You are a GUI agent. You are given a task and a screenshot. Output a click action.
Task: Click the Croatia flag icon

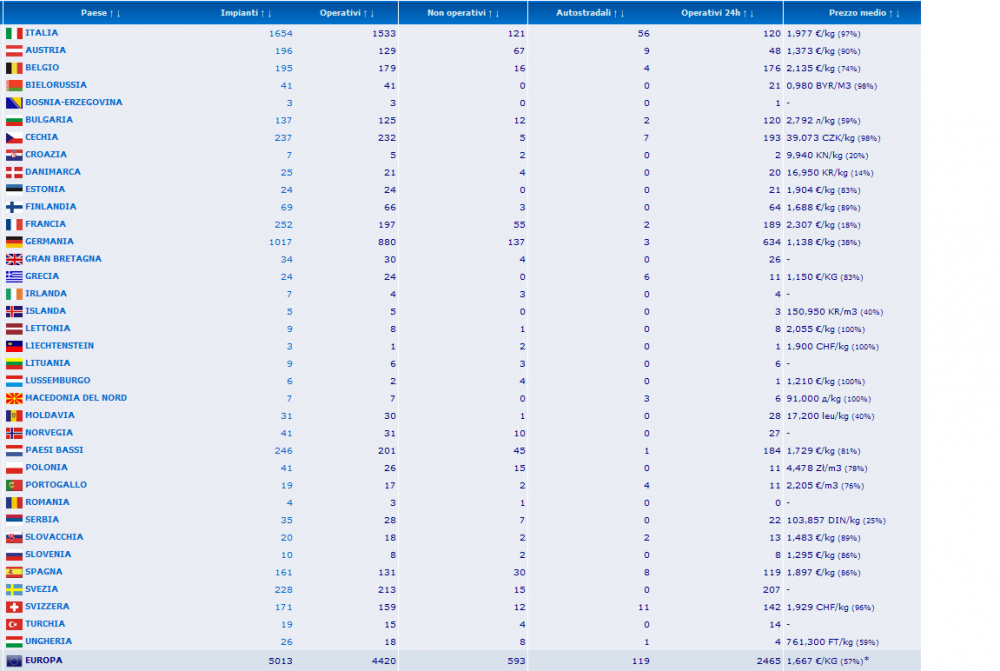[14, 155]
